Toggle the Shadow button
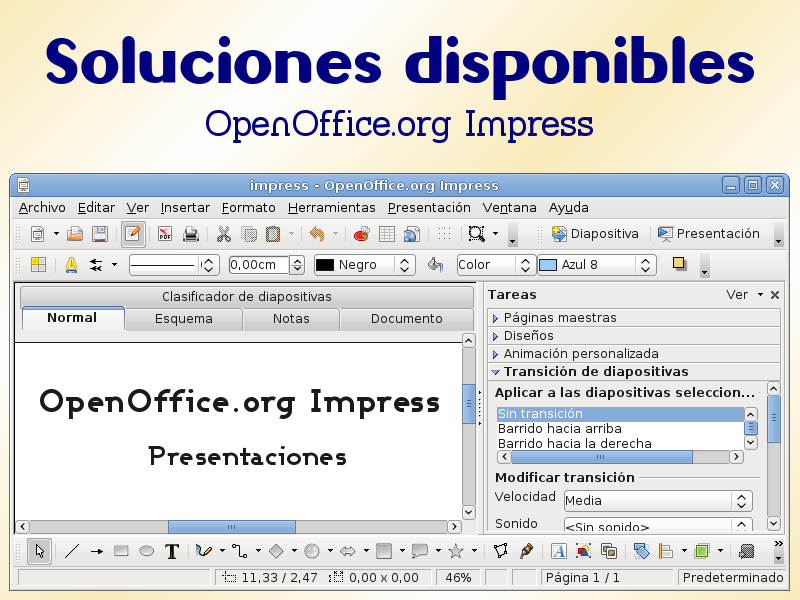 pos(680,264)
